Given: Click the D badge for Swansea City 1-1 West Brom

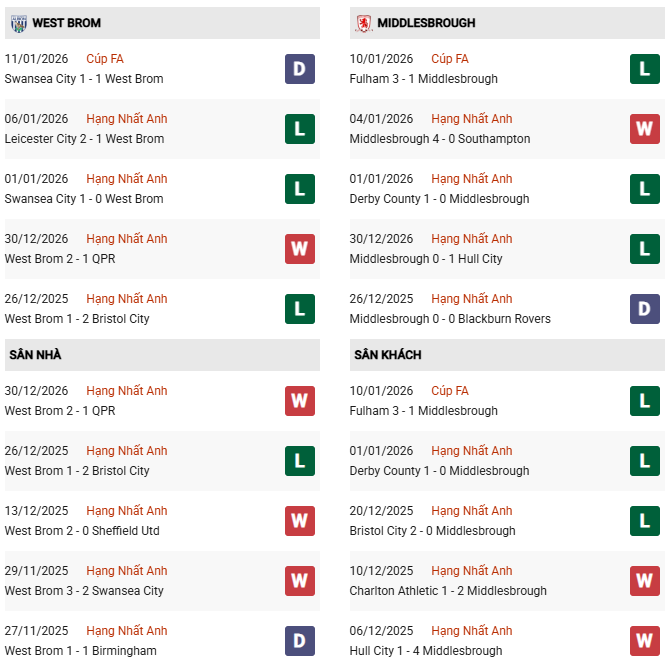Looking at the screenshot, I should pos(300,69).
